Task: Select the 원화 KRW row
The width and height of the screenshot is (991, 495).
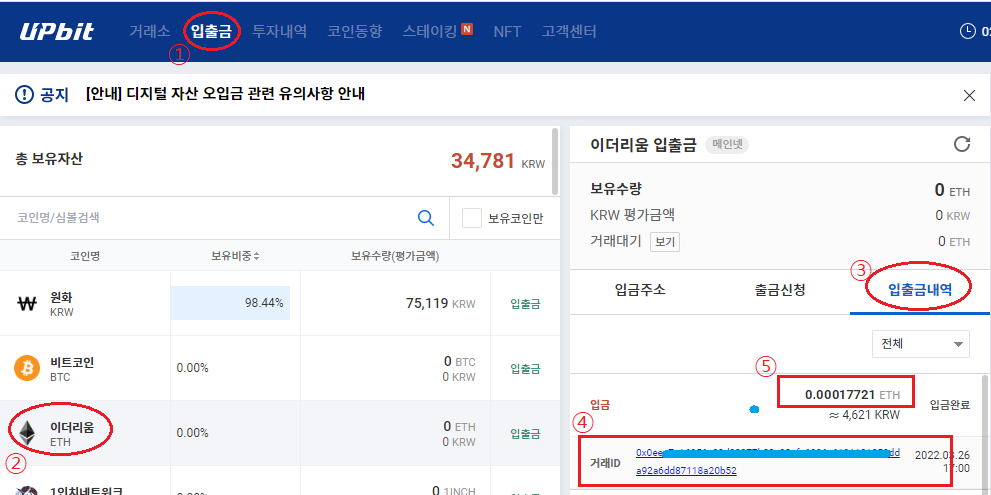Action: [x=279, y=303]
